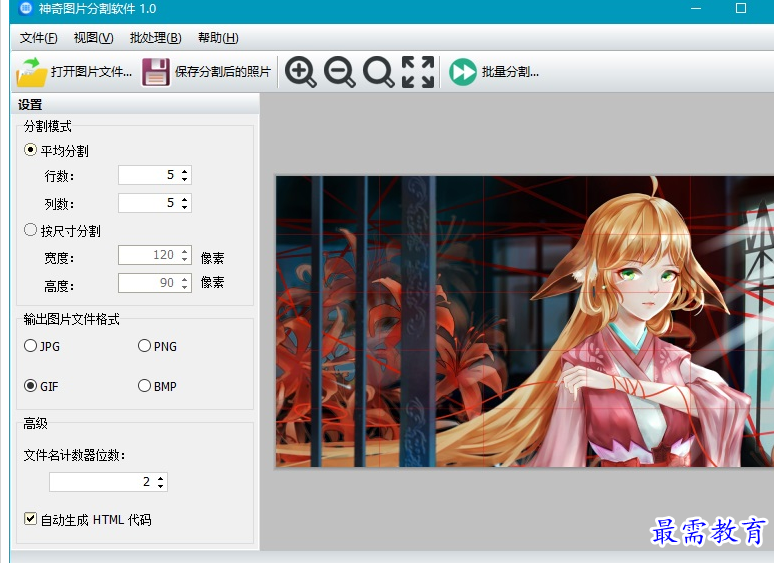Toggle 自动生成 HTML 代码 checkbox
Screen dimensions: 774x563
[x=30, y=519]
